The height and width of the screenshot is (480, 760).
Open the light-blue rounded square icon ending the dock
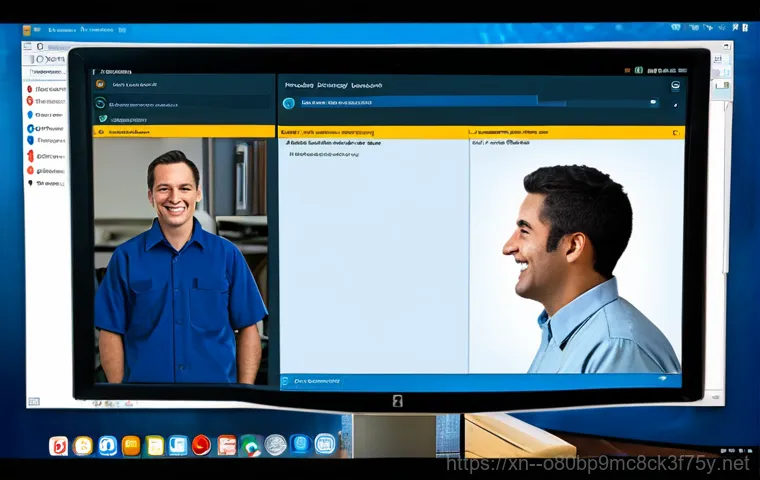click(325, 444)
